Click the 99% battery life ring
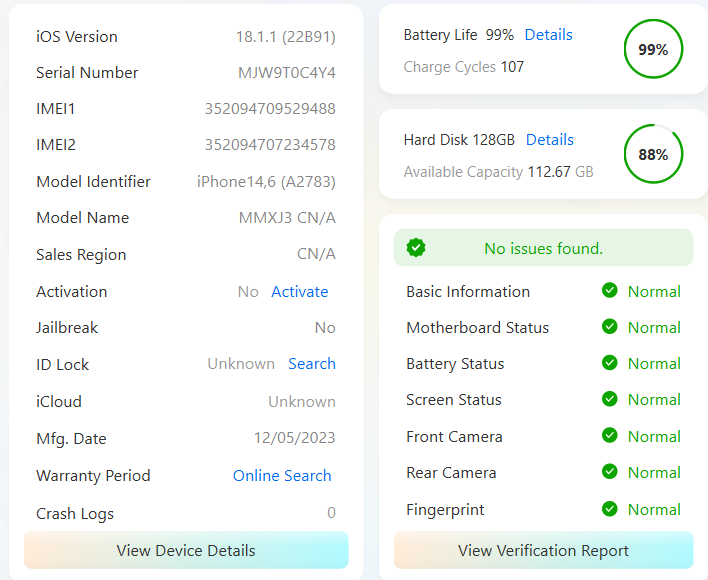 653,49
